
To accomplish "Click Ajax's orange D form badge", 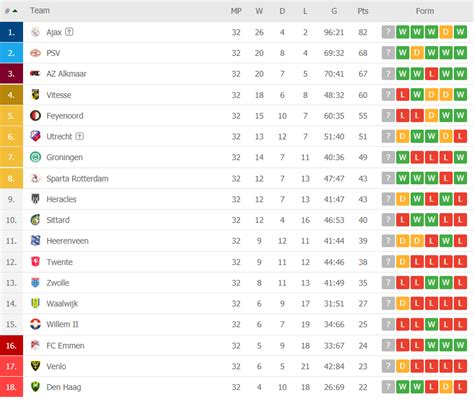I will [446, 32].
